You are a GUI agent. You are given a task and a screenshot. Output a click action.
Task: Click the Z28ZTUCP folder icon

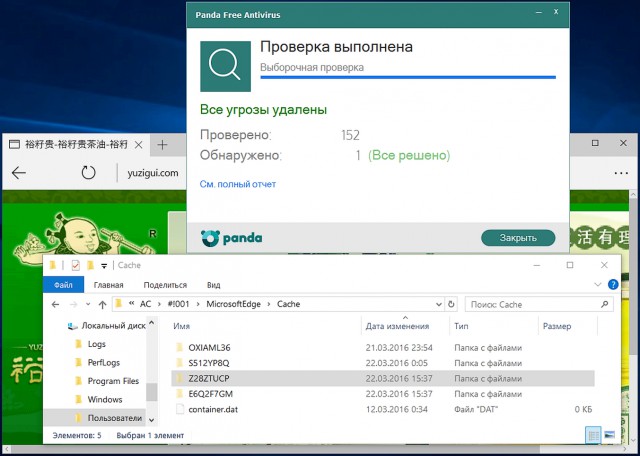[x=179, y=378]
